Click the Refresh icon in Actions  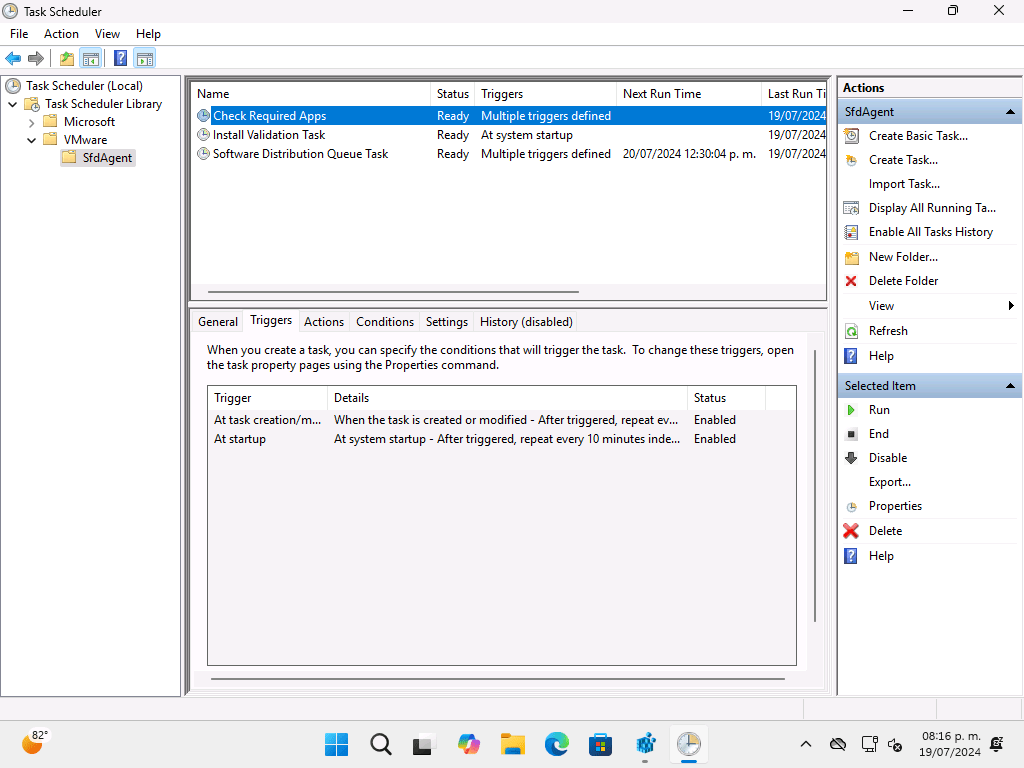pos(851,331)
